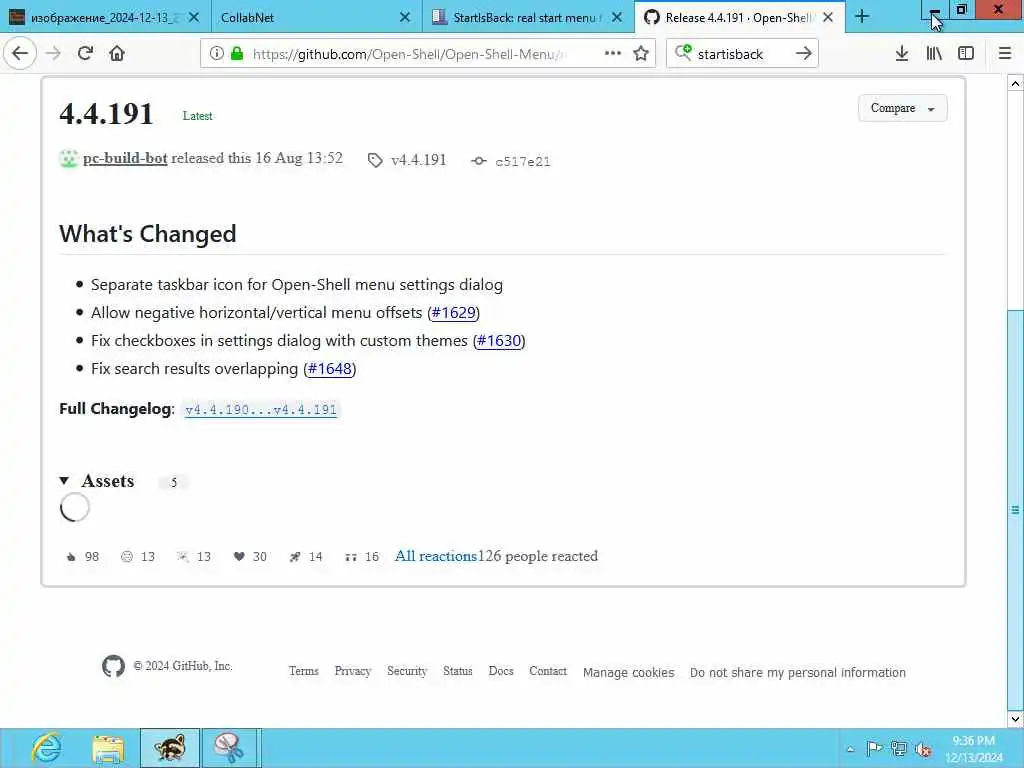This screenshot has height=768, width=1024.
Task: Bookmark this page with the star
Action: pos(641,54)
